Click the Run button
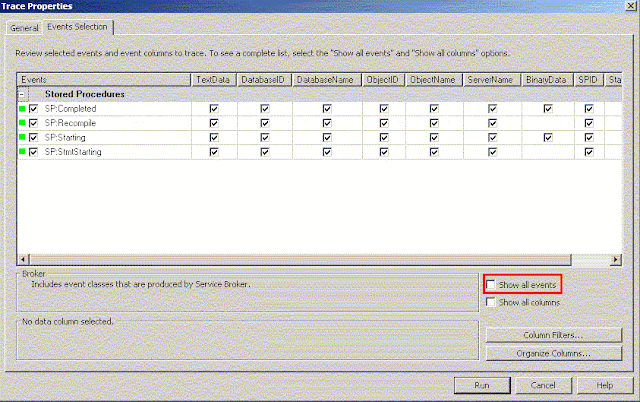This screenshot has height=402, width=640. [482, 385]
